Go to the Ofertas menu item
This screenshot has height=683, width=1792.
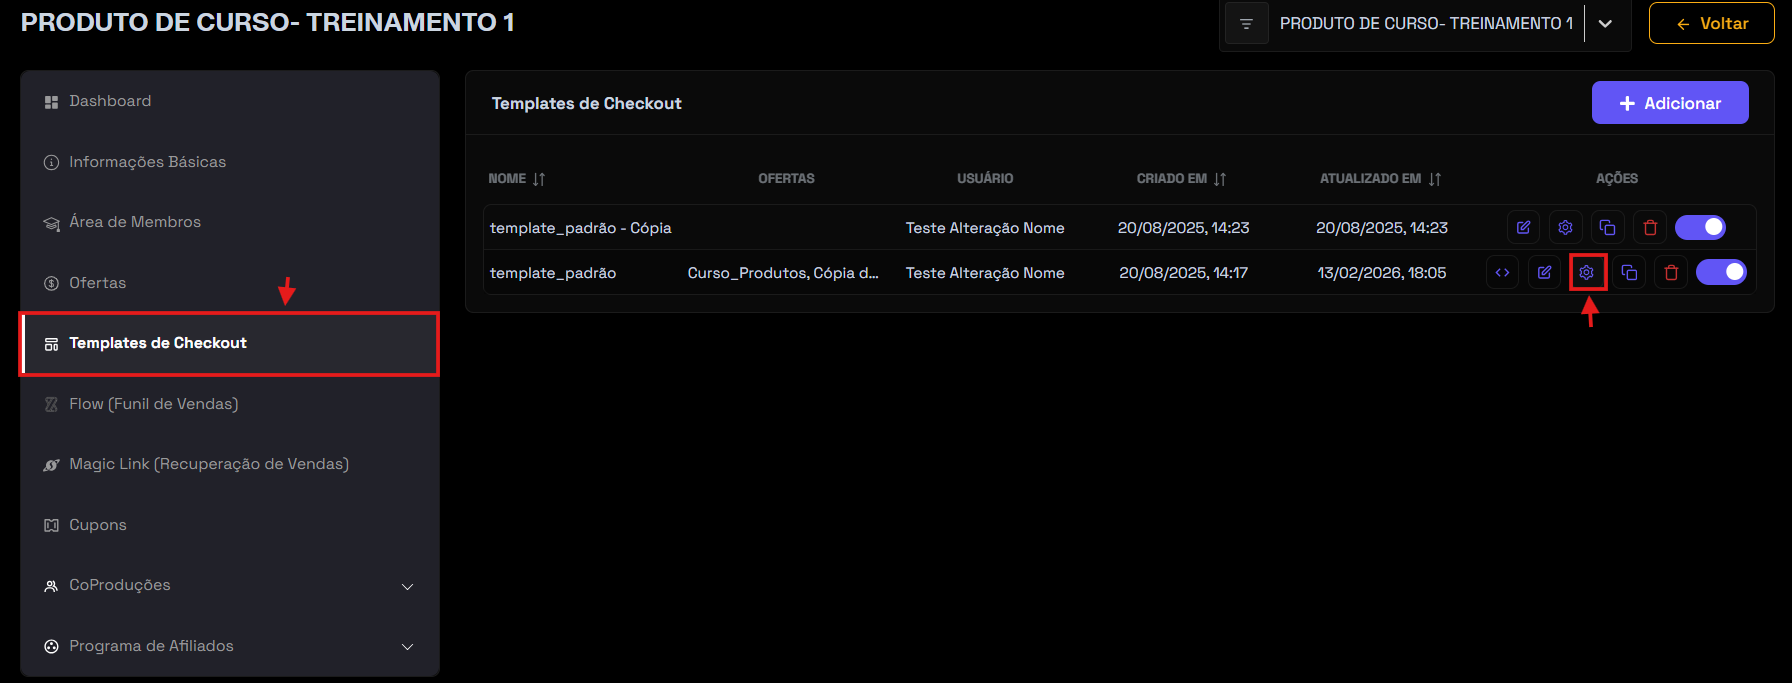click(98, 283)
